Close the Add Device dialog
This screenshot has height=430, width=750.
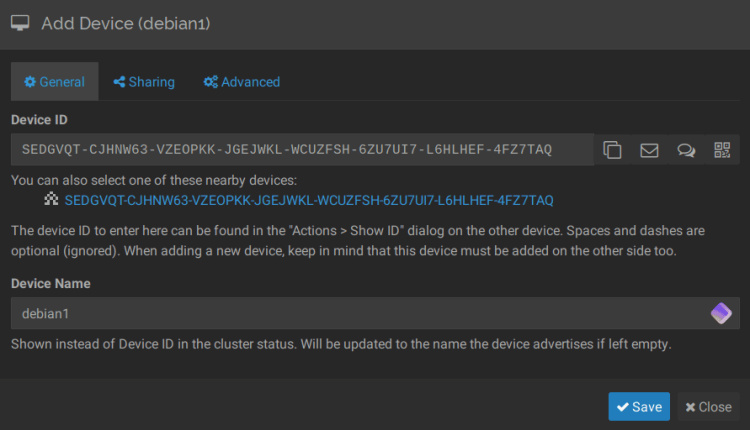(708, 407)
